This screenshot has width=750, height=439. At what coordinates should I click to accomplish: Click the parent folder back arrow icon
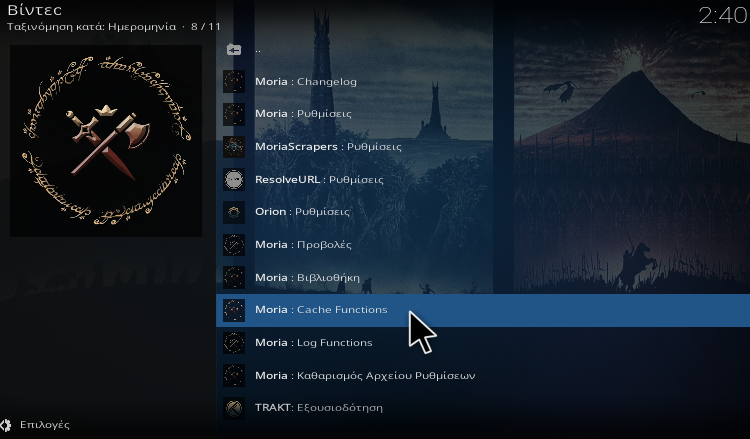[x=234, y=49]
